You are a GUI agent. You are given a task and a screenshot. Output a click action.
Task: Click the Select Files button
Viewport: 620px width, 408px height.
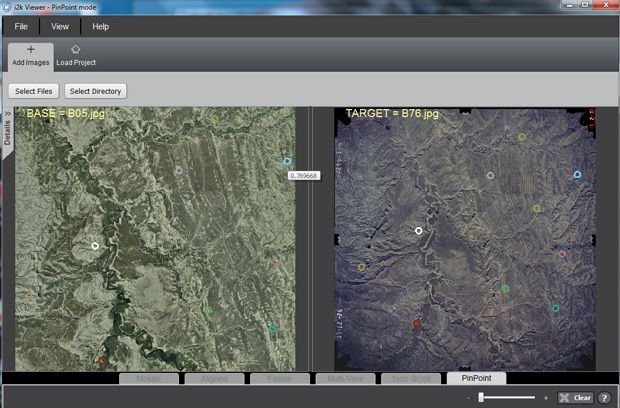click(34, 91)
